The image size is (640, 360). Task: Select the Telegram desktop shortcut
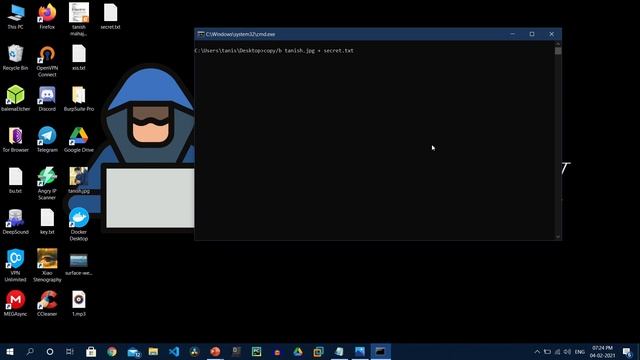coord(47,139)
